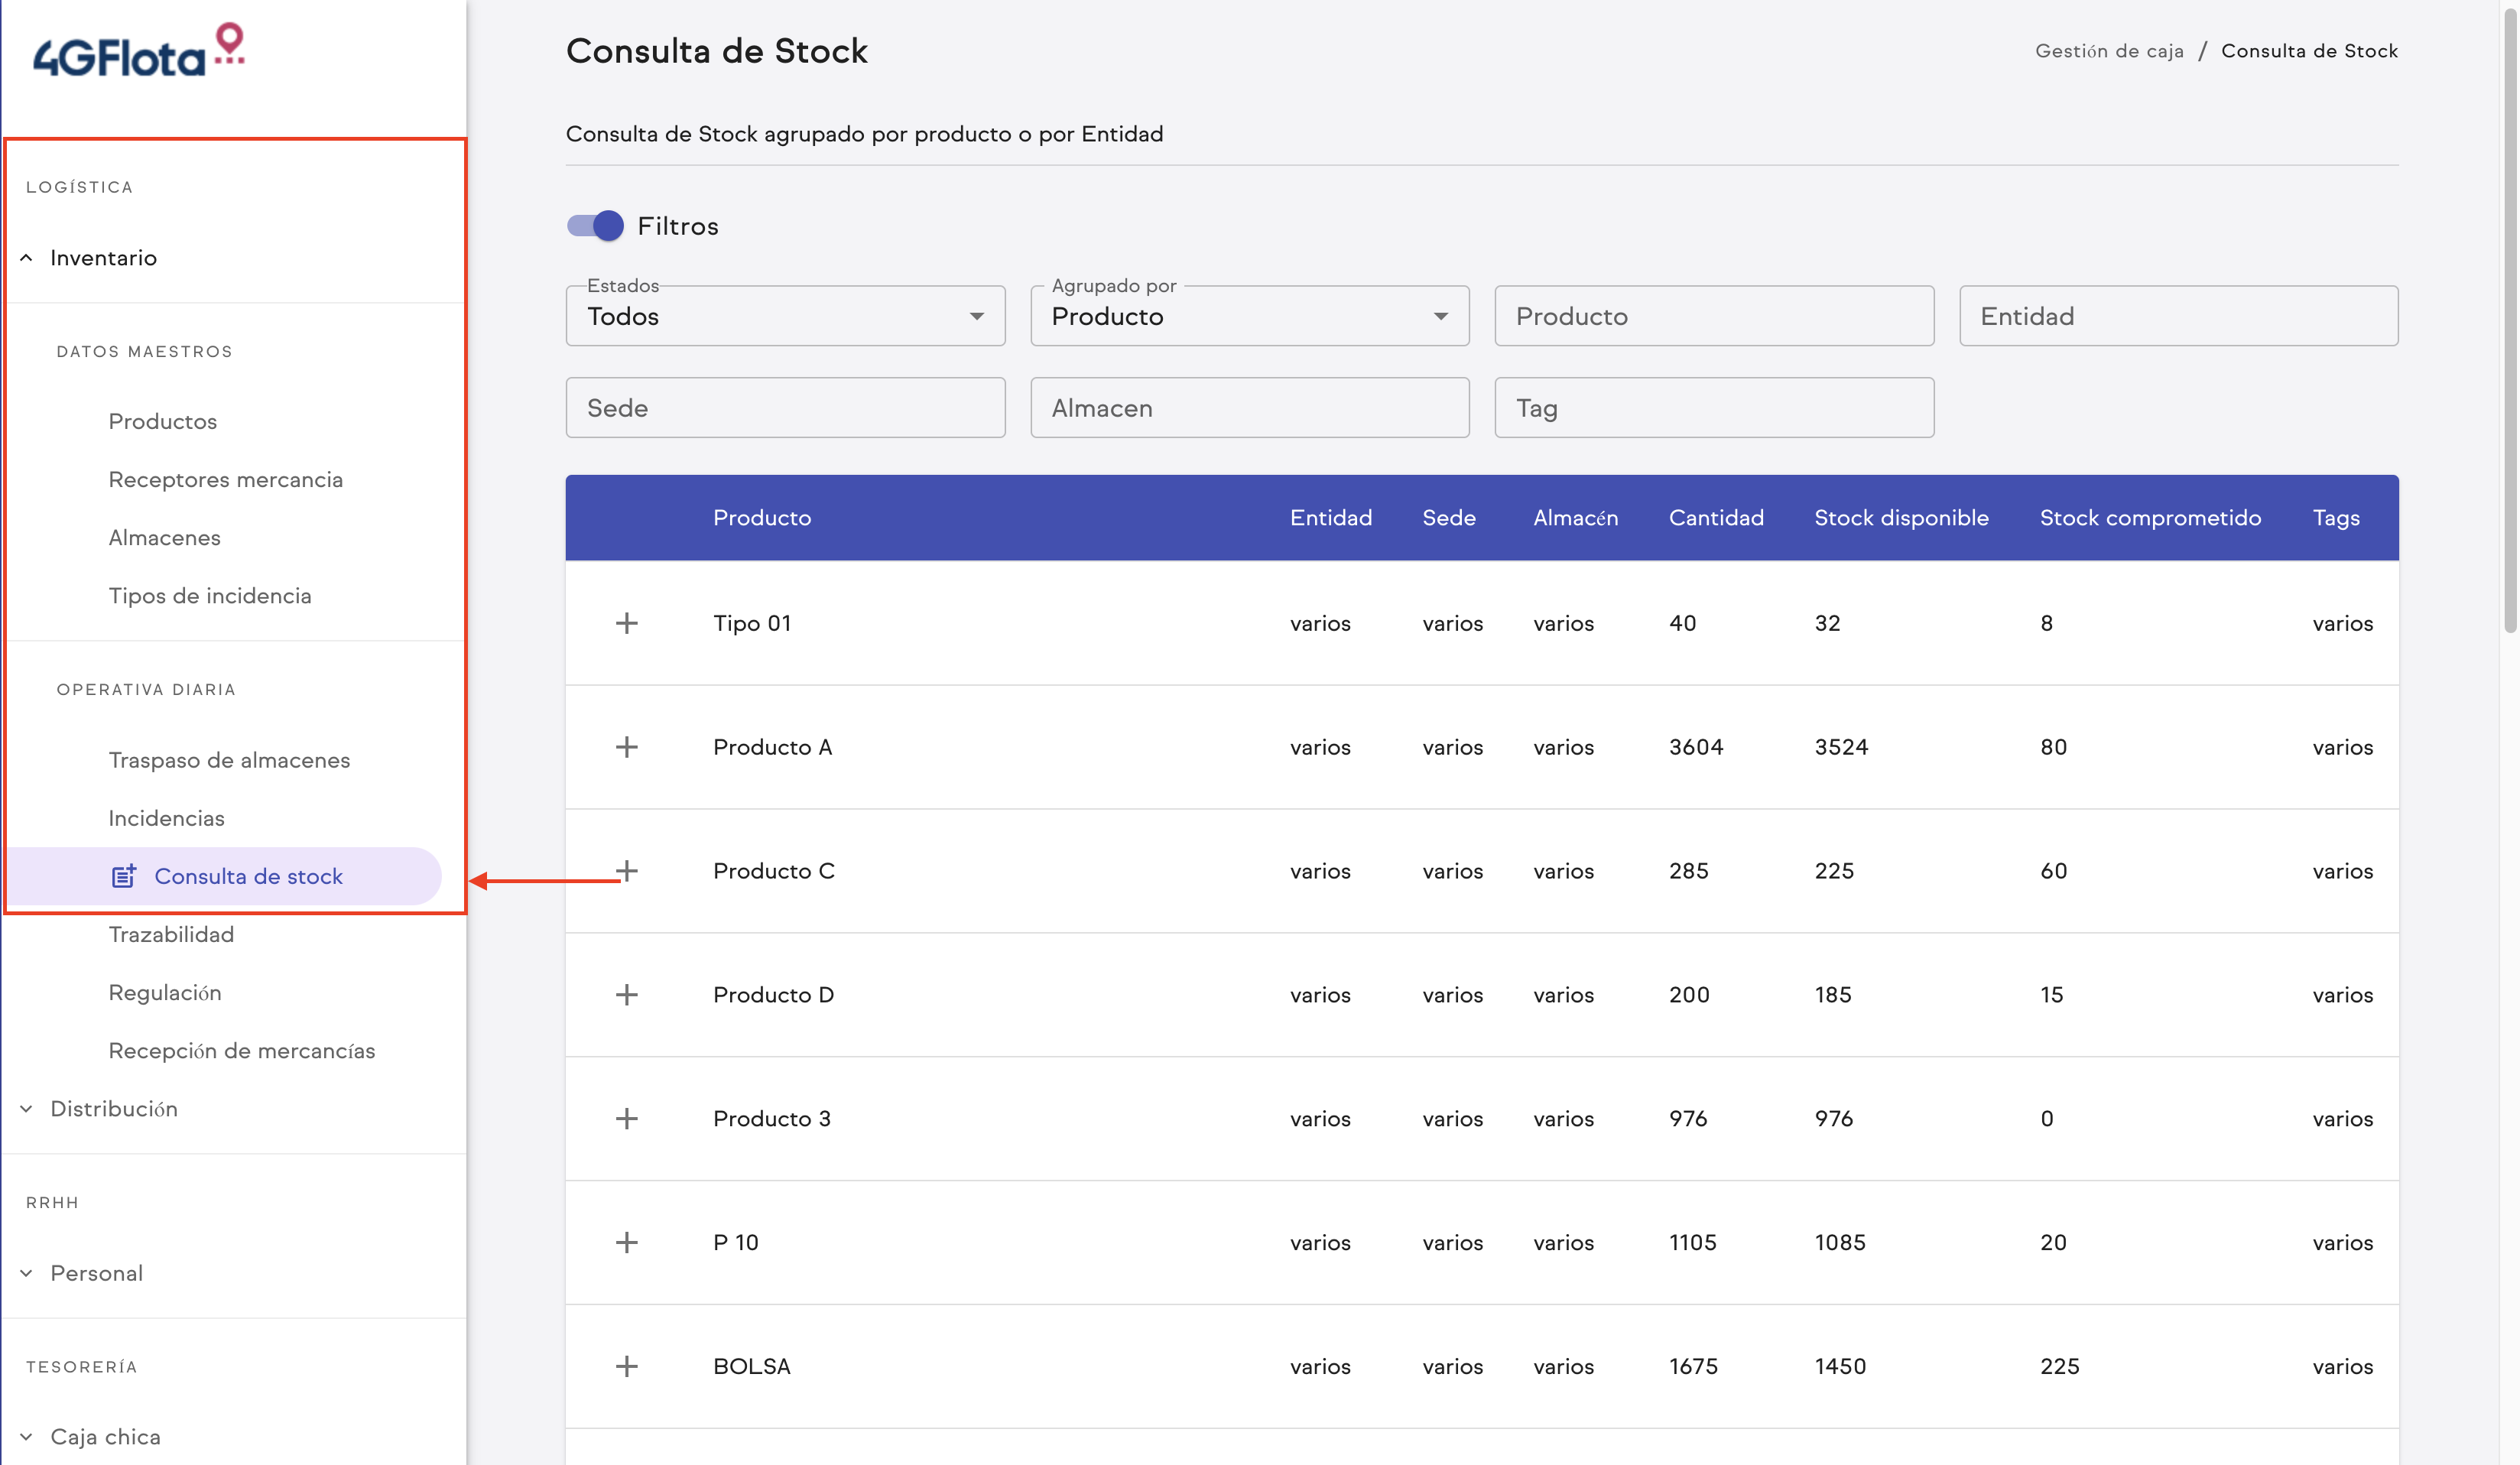Viewport: 2520px width, 1465px height.
Task: Click the plus icon next to Producto A
Action: click(x=627, y=746)
